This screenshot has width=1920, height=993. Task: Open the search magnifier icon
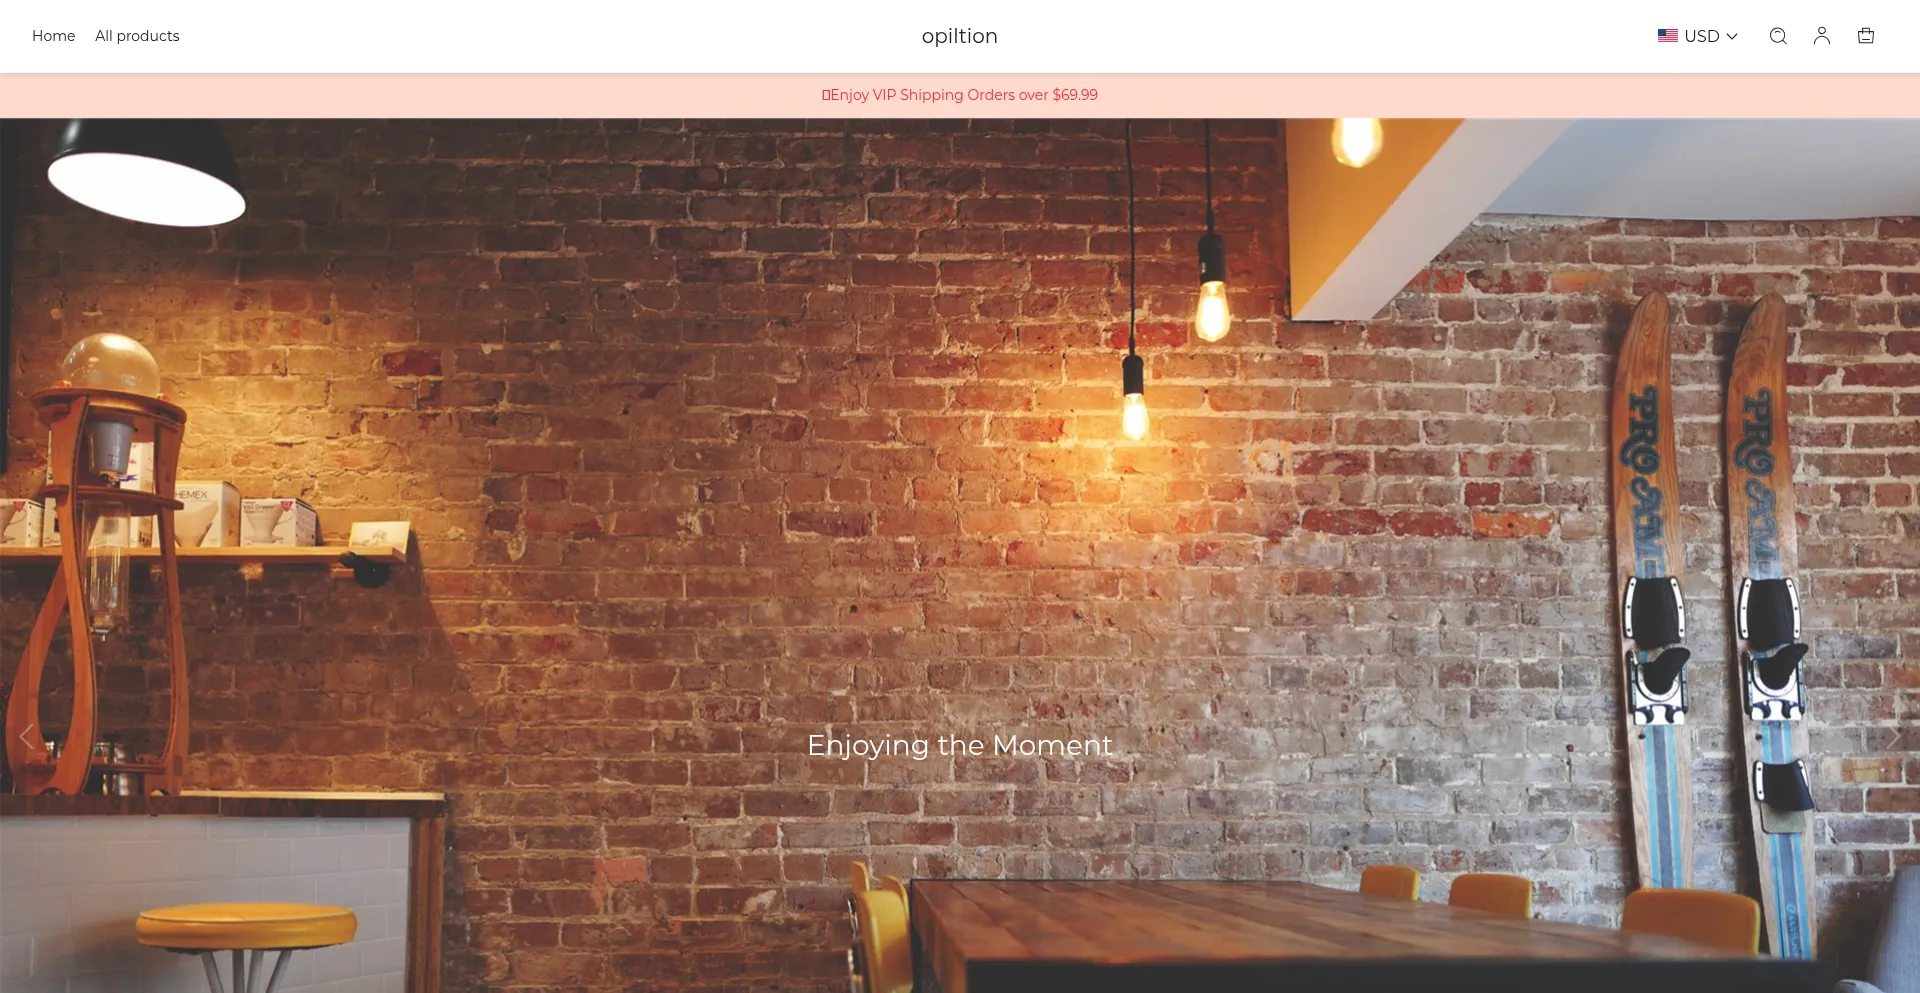pos(1778,36)
